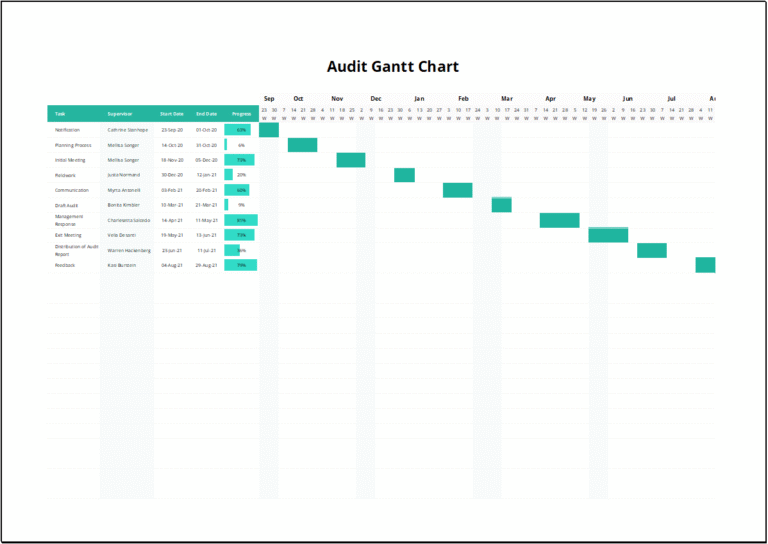This screenshot has width=768, height=544.
Task: Select the Draft Audit Gantt bar in March
Action: [502, 205]
